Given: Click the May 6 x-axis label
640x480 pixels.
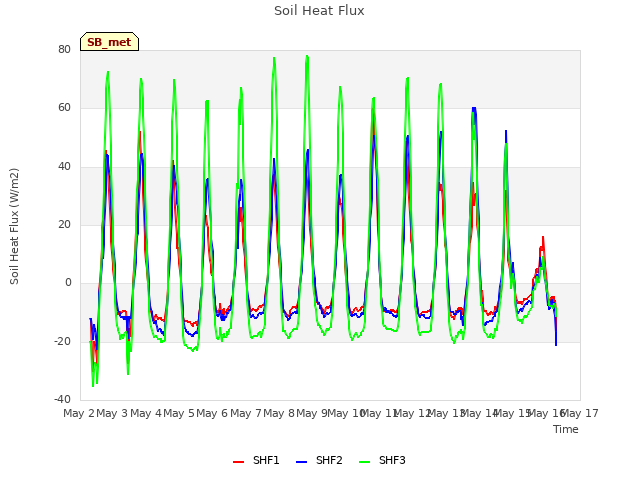Looking at the screenshot, I should tap(212, 413).
